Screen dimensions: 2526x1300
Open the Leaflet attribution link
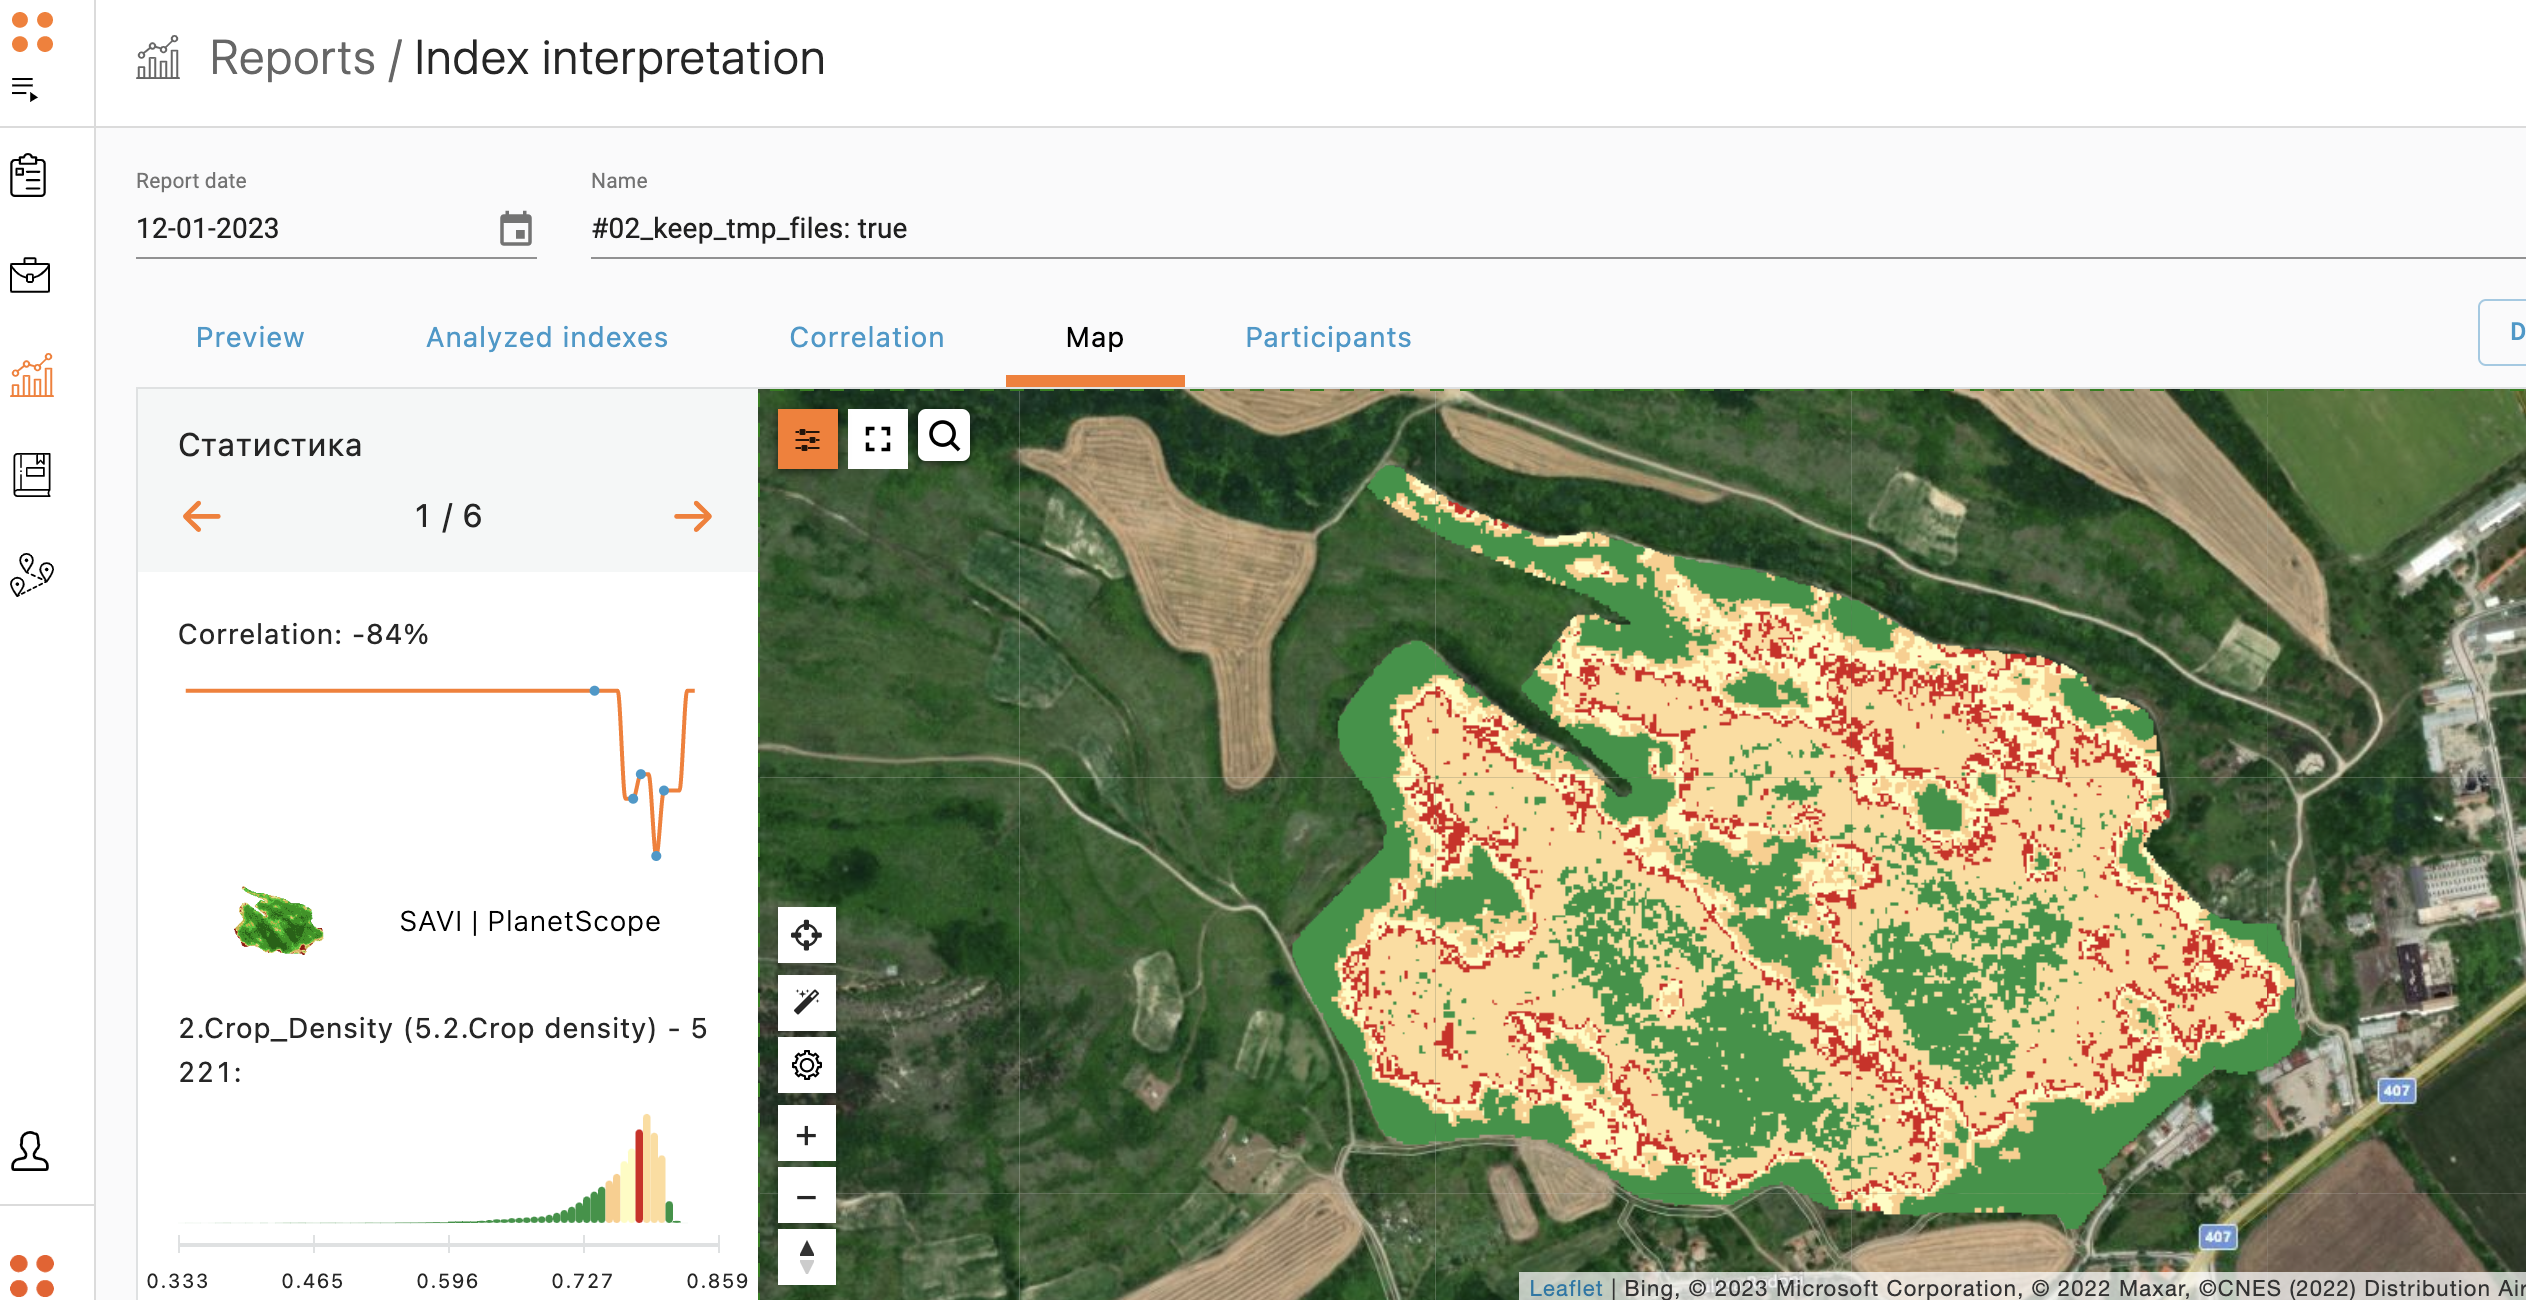point(1564,1287)
